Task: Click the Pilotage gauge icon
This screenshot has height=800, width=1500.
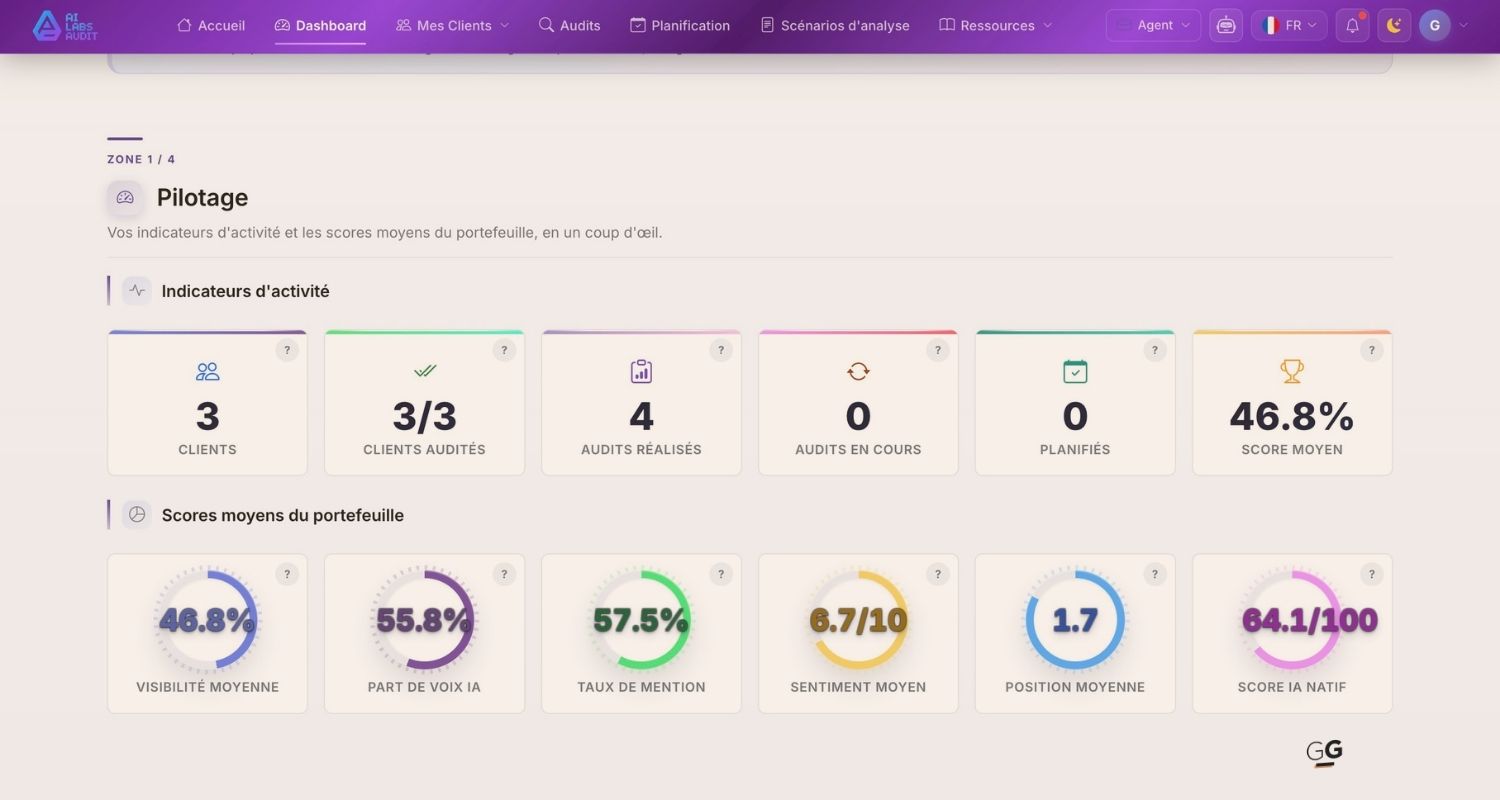Action: pos(125,197)
